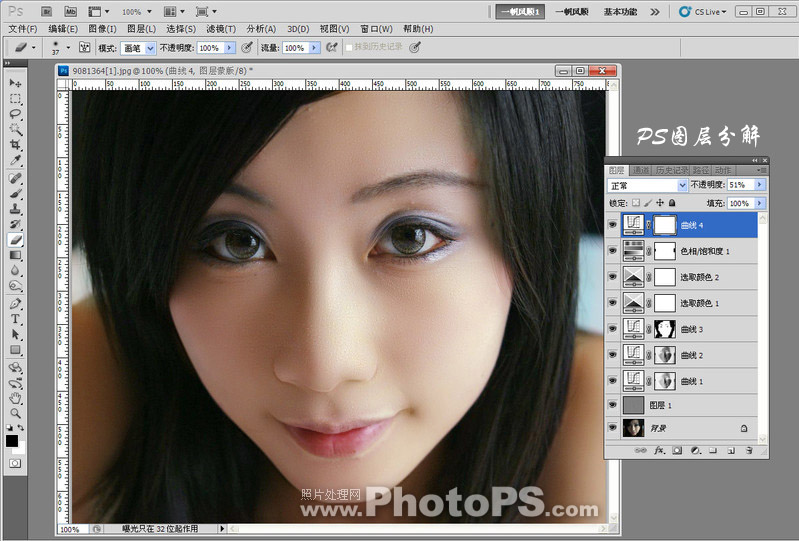Select the 曲线 3 layer mask thumbnail
This screenshot has width=799, height=541.
tap(665, 329)
